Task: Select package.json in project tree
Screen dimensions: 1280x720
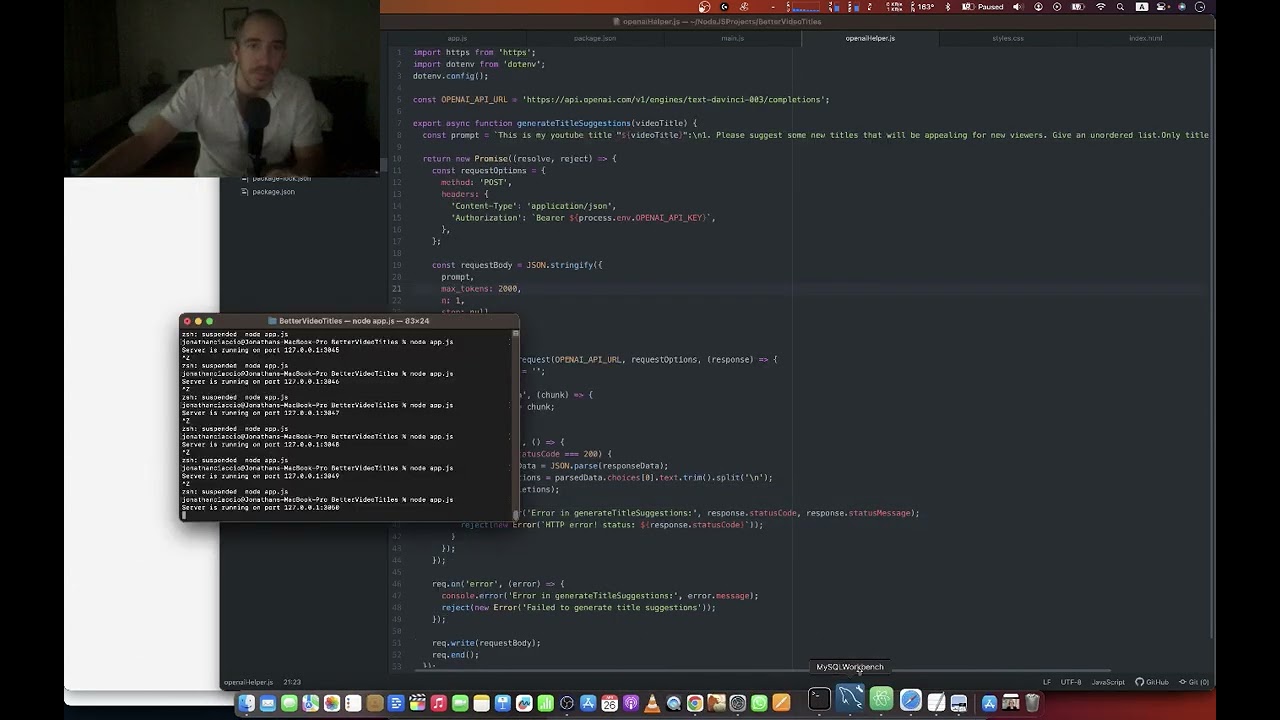Action: coord(273,192)
